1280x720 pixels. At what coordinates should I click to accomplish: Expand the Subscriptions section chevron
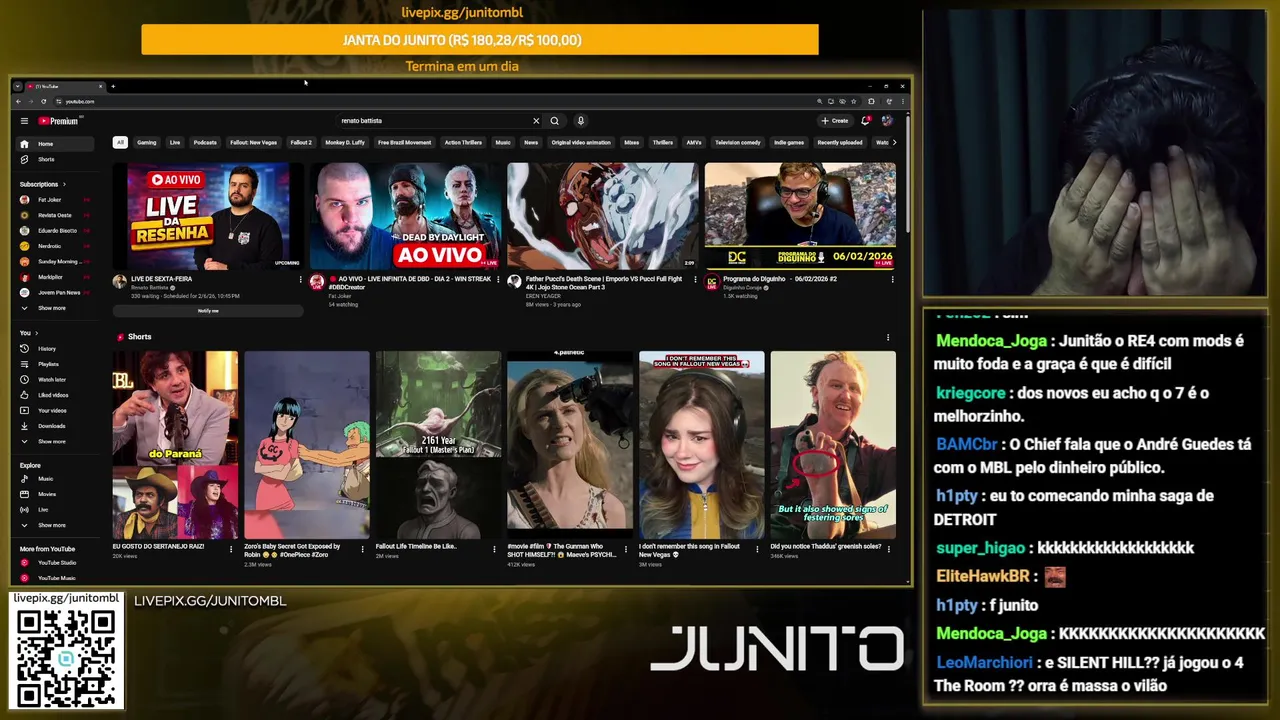pos(64,184)
